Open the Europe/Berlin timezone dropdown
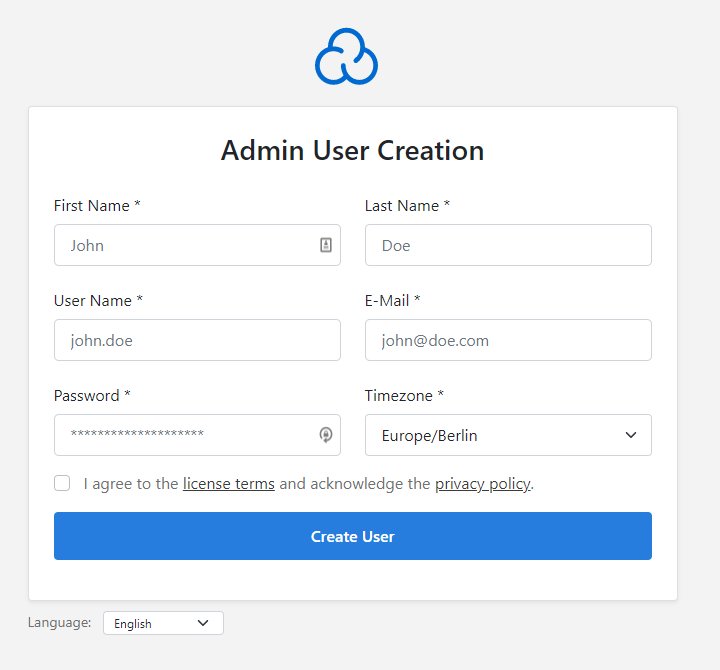The width and height of the screenshot is (720, 670). pos(508,435)
